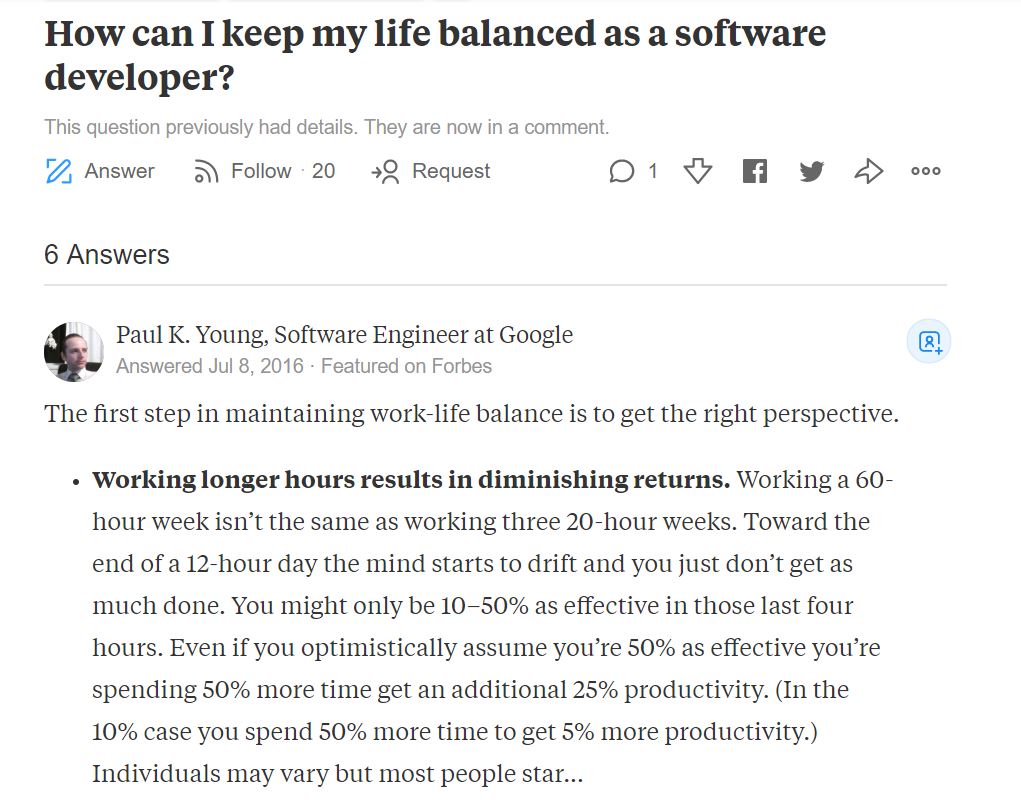Click the feed icon beside Follow
Screen dimensions: 1021x802
[x=206, y=172]
